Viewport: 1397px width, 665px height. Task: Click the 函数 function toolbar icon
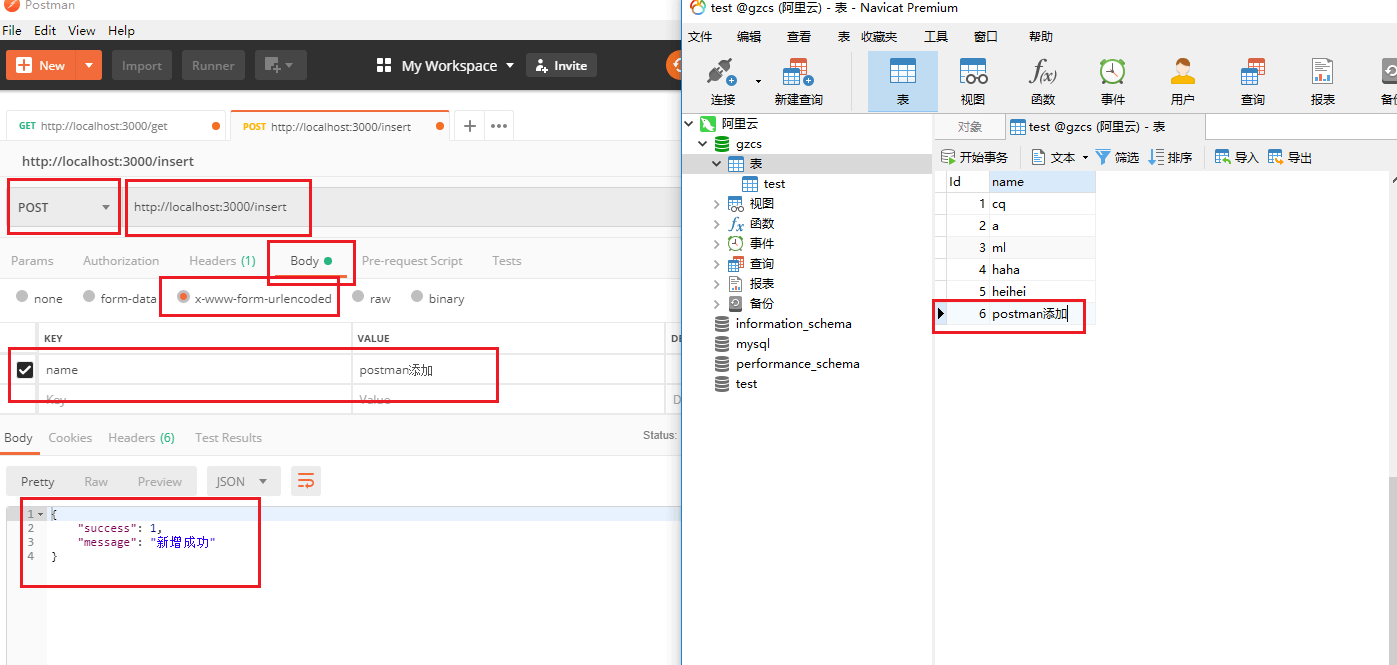1043,82
